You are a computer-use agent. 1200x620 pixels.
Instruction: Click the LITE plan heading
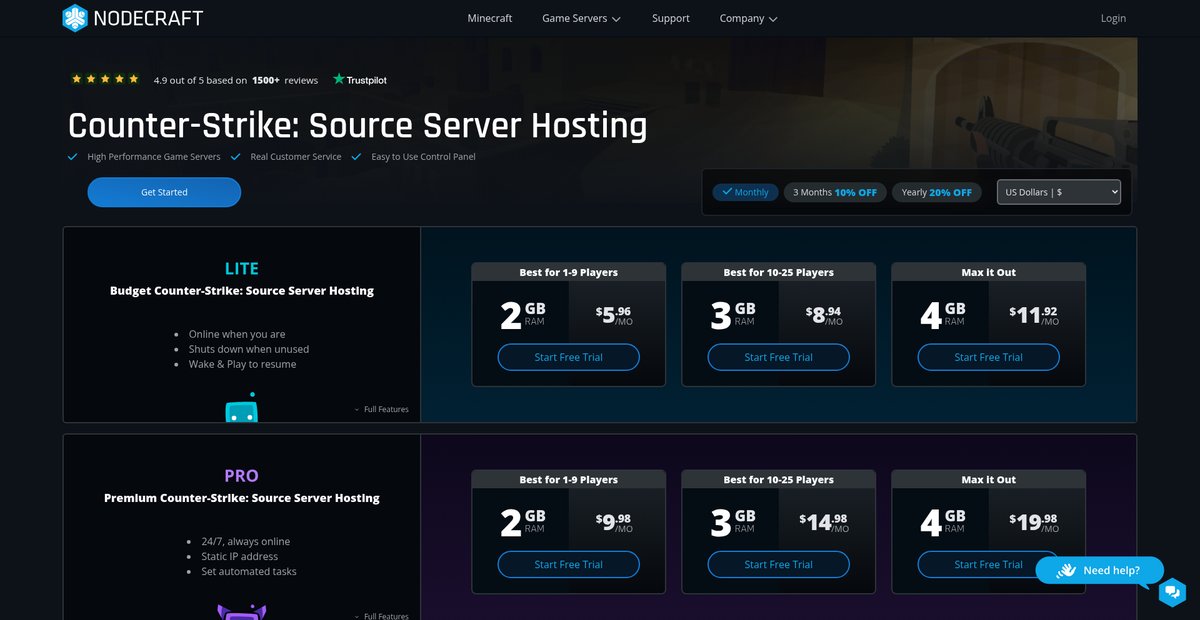tap(242, 268)
